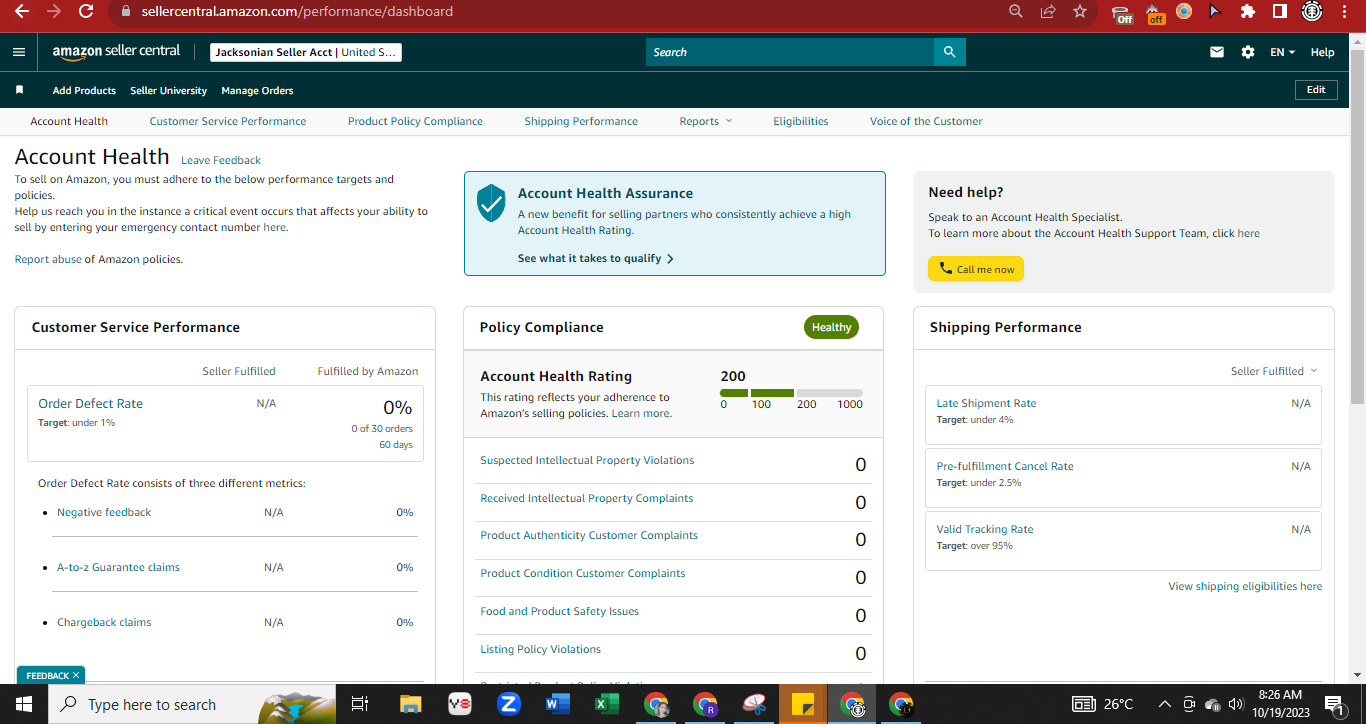Image resolution: width=1366 pixels, height=724 pixels.
Task: Click the Account Health Assurance shield icon
Action: (491, 202)
